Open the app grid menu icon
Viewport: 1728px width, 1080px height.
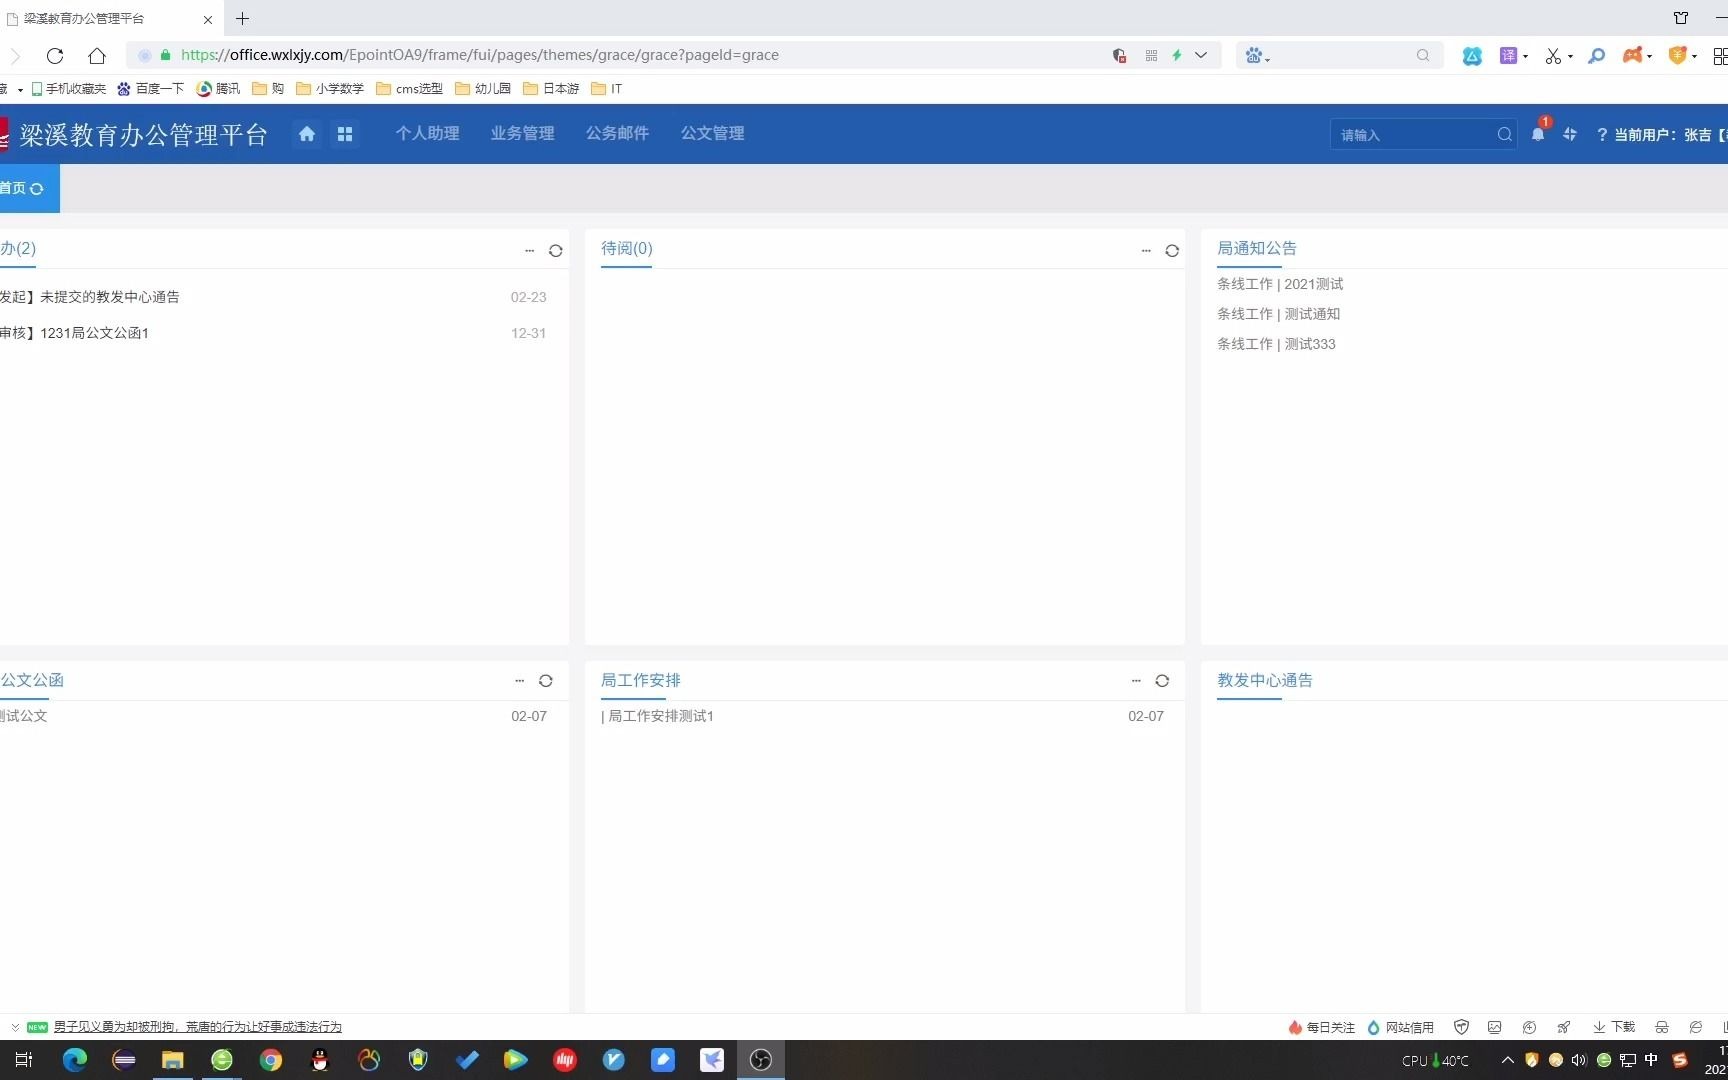coord(345,134)
